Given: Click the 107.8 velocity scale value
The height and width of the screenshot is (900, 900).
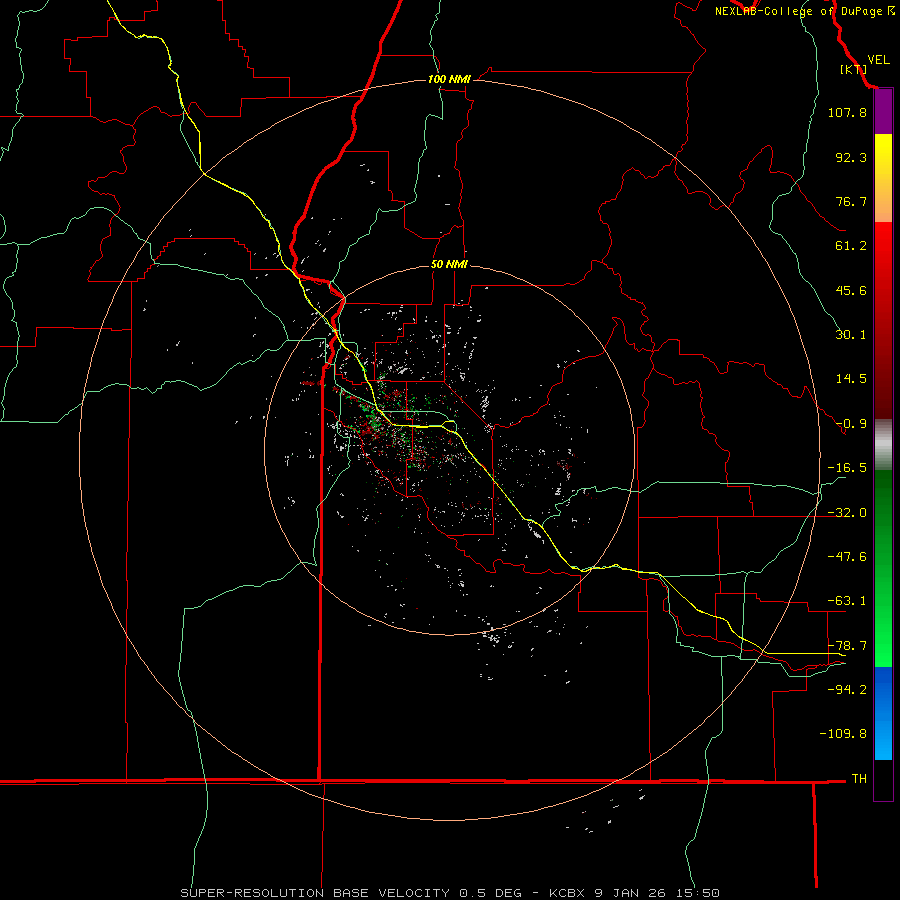Looking at the screenshot, I should pos(847,112).
